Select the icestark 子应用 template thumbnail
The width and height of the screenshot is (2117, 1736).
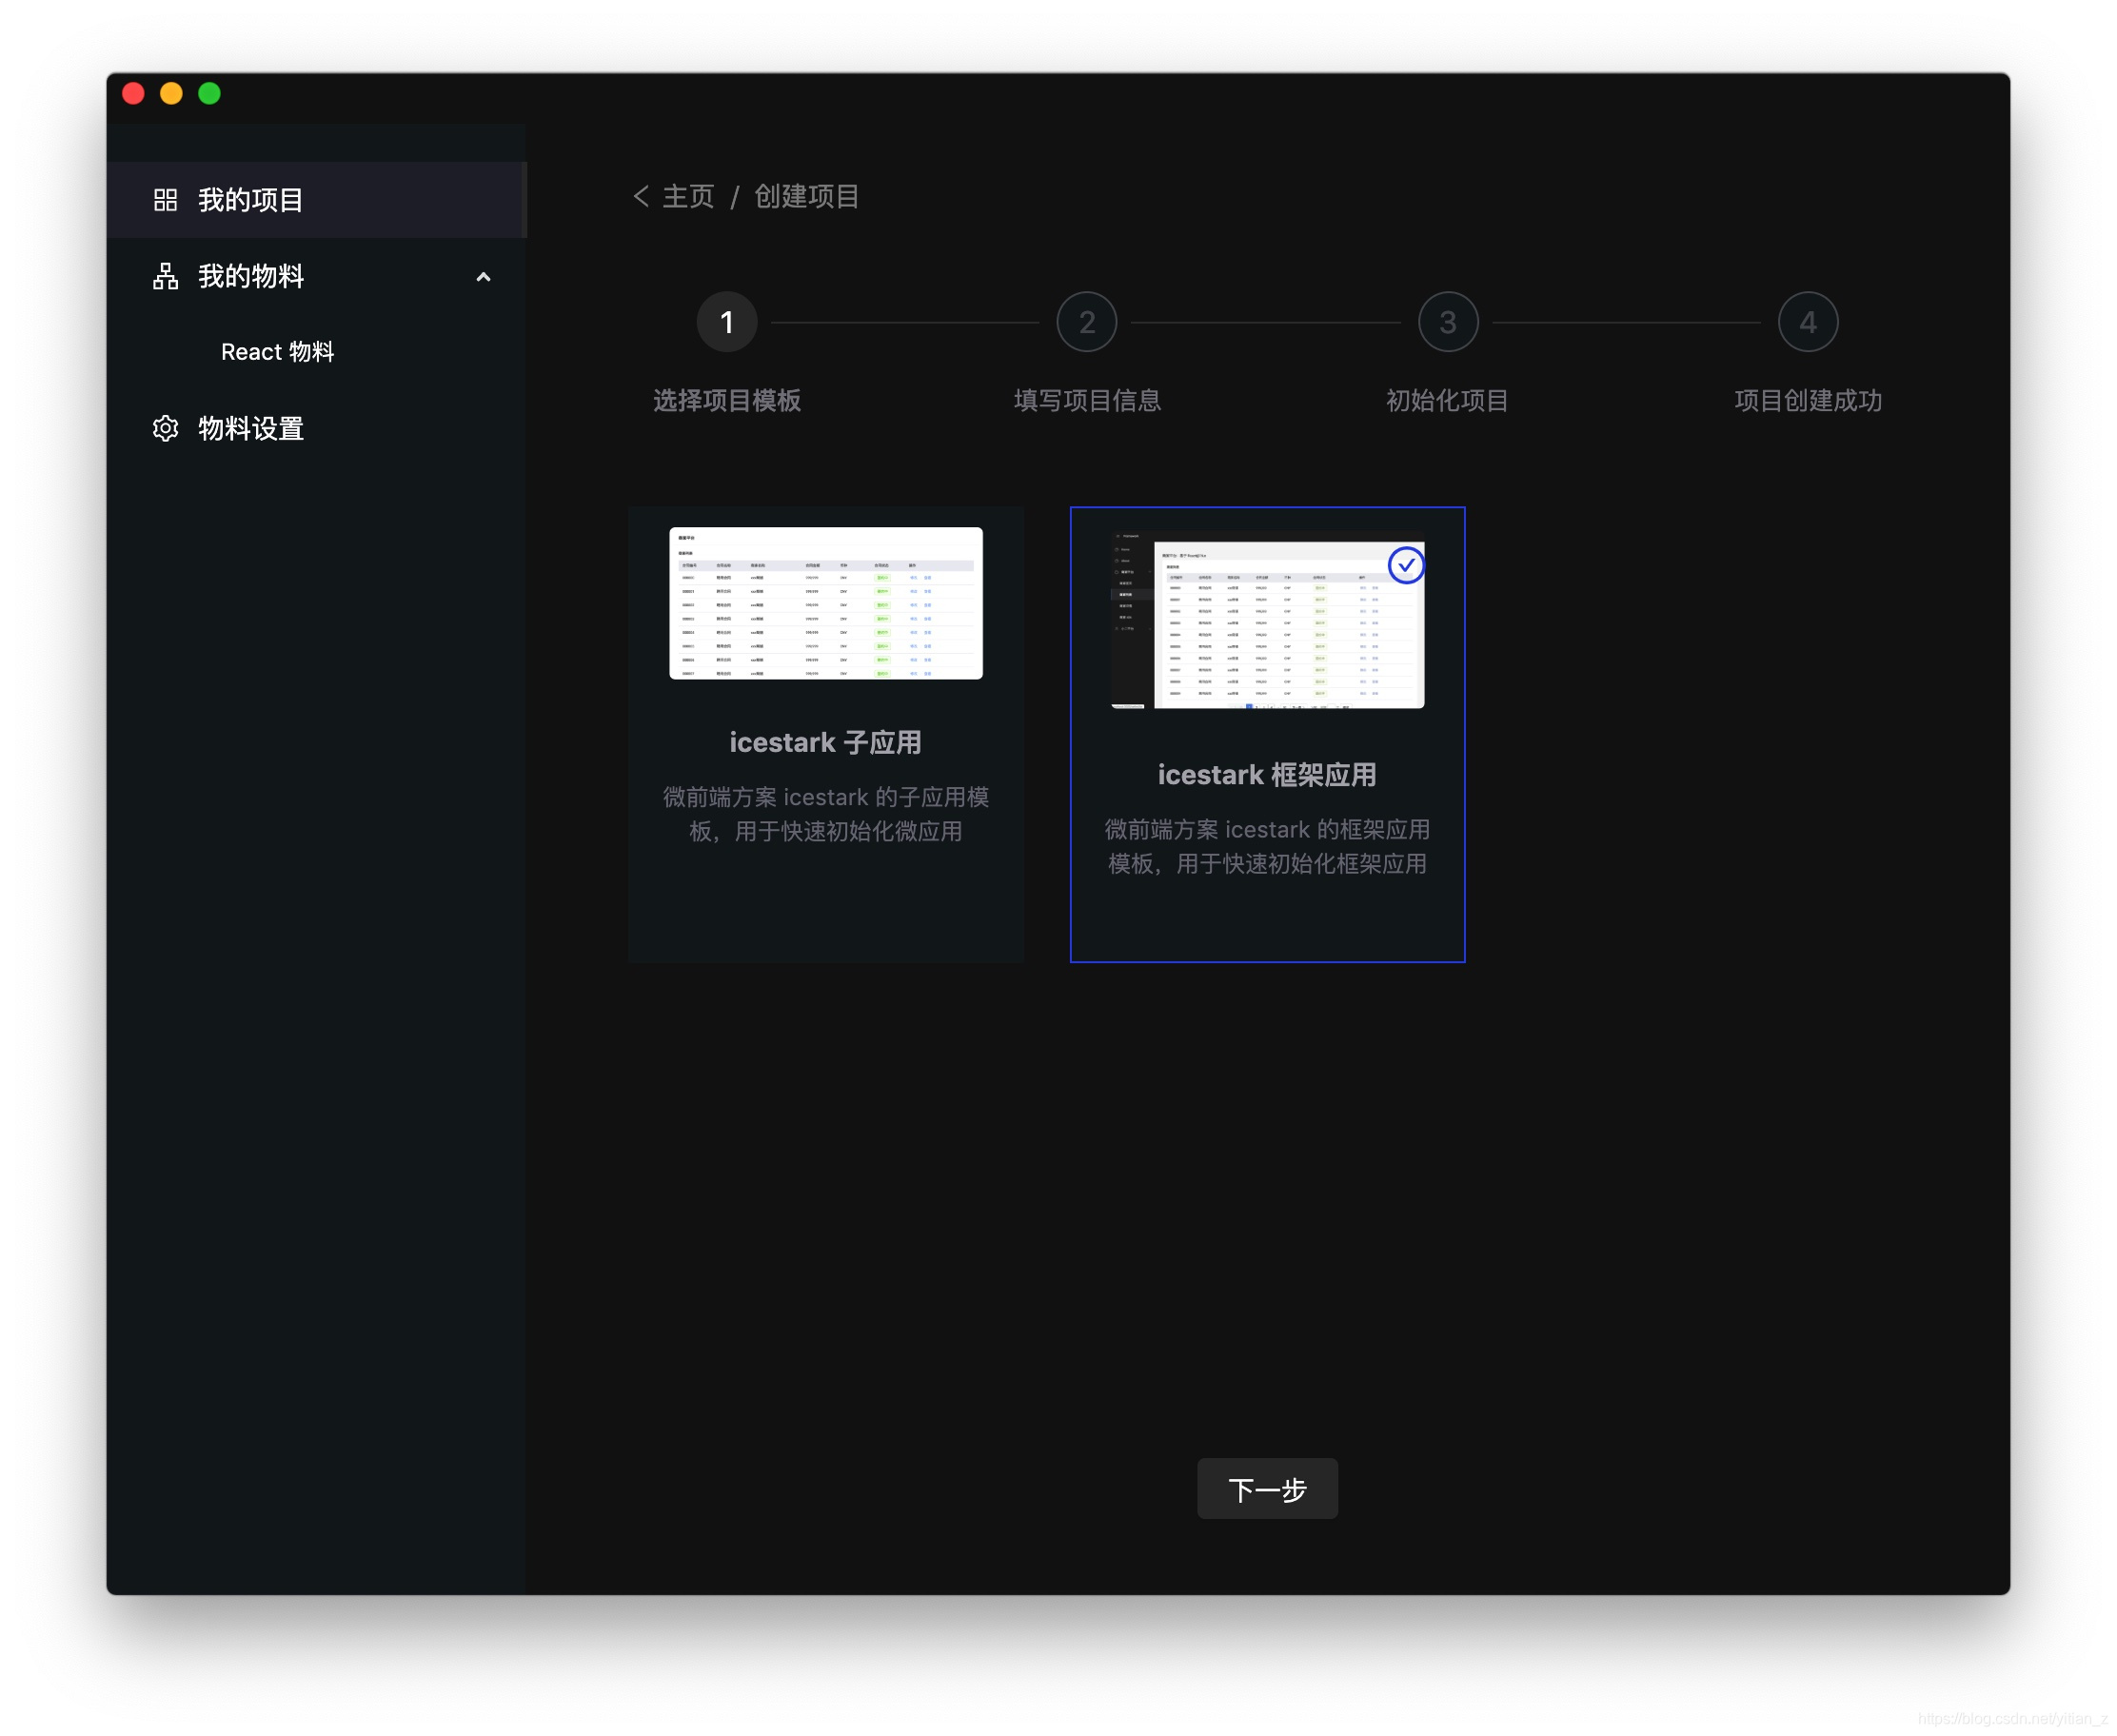click(825, 603)
